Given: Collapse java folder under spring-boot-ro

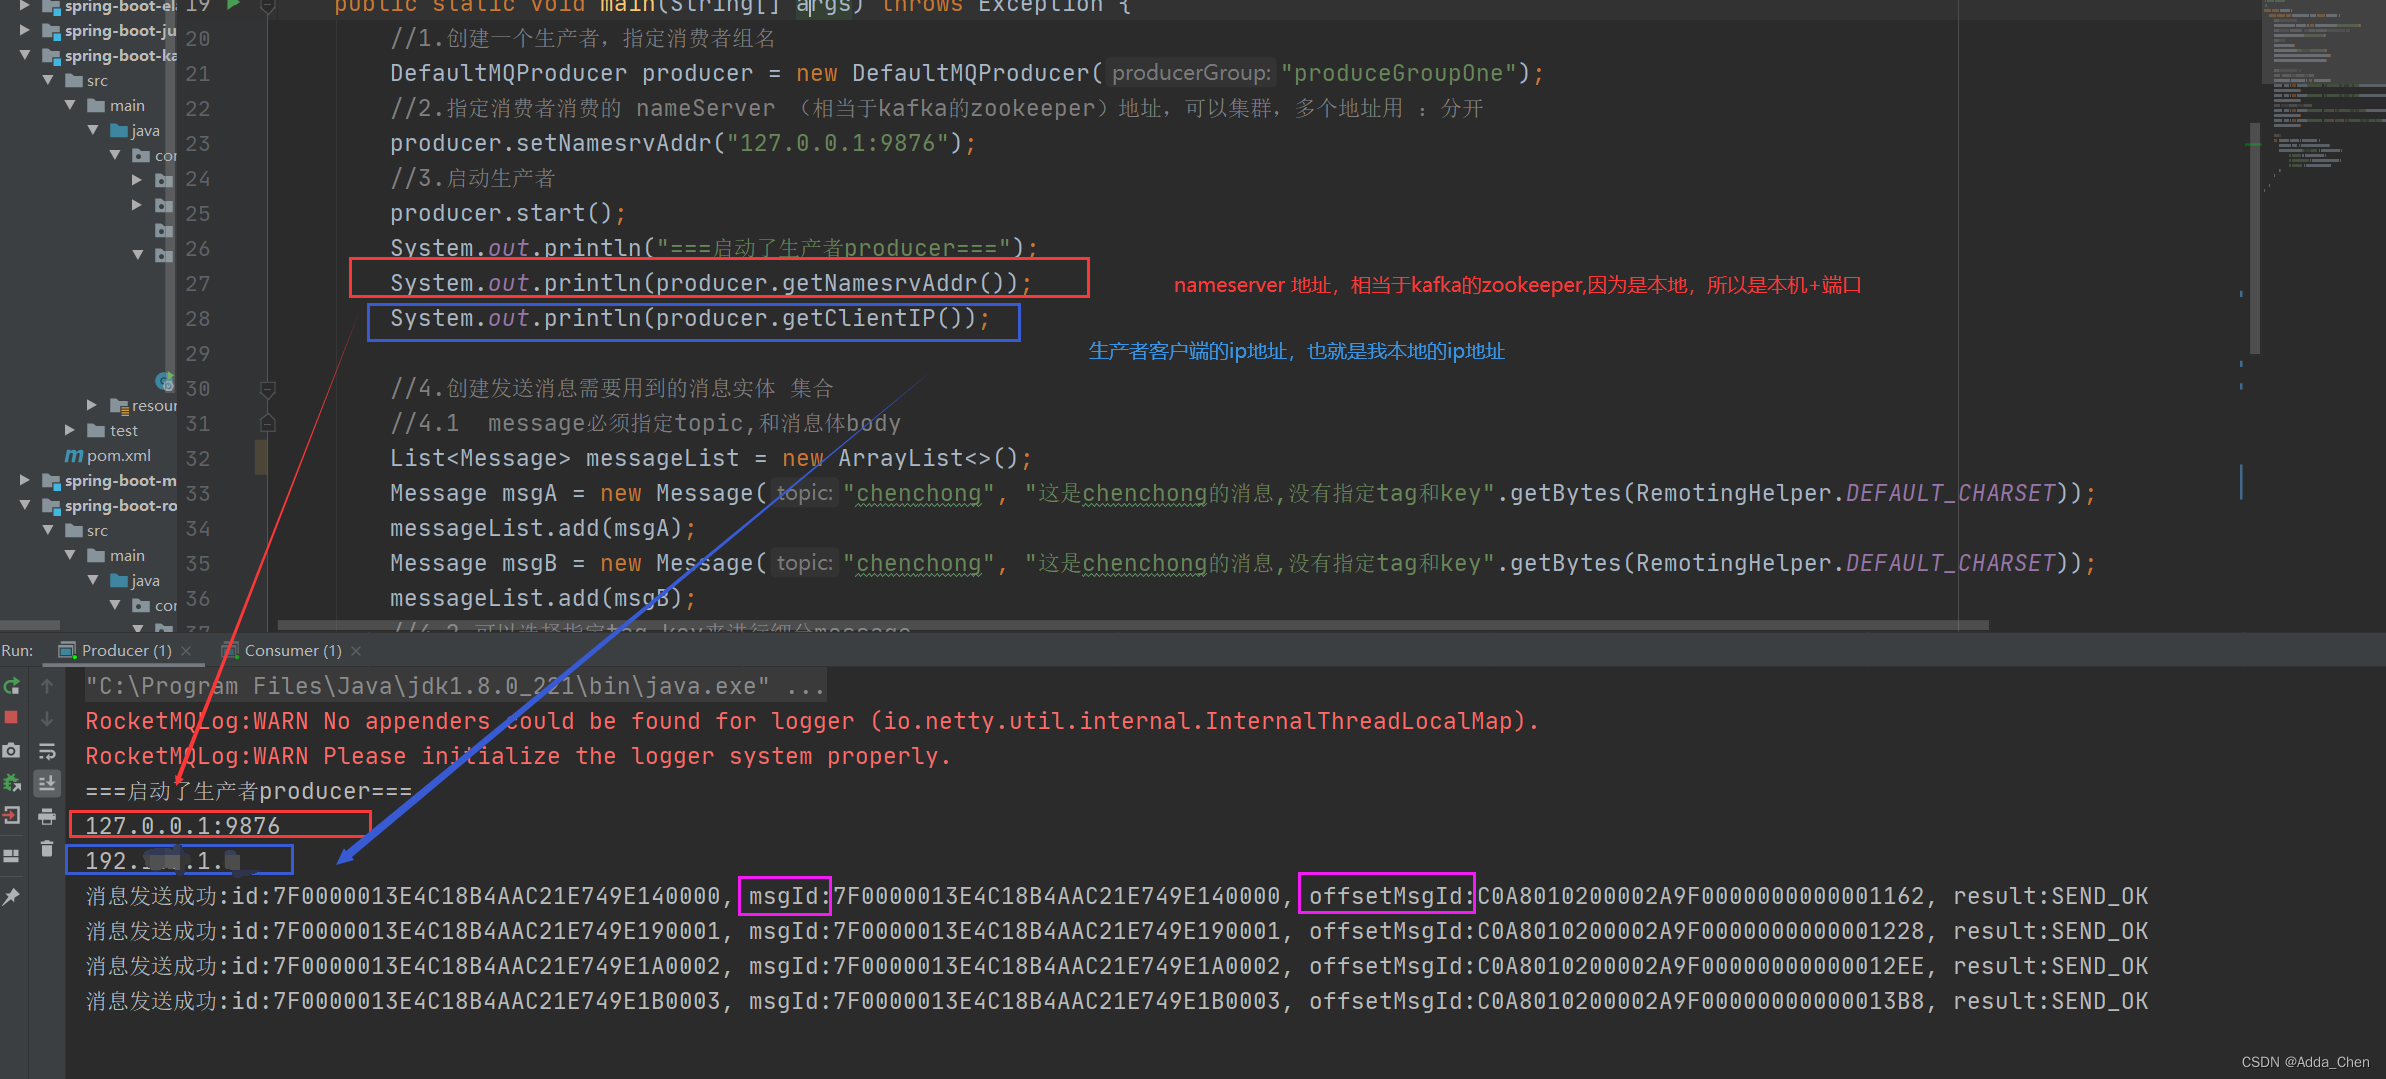Looking at the screenshot, I should [93, 580].
